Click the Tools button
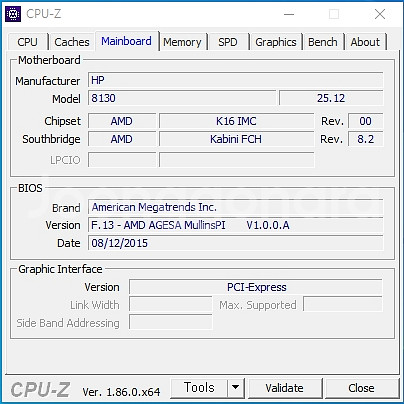Screen dimensions: 404x404 click(199, 388)
